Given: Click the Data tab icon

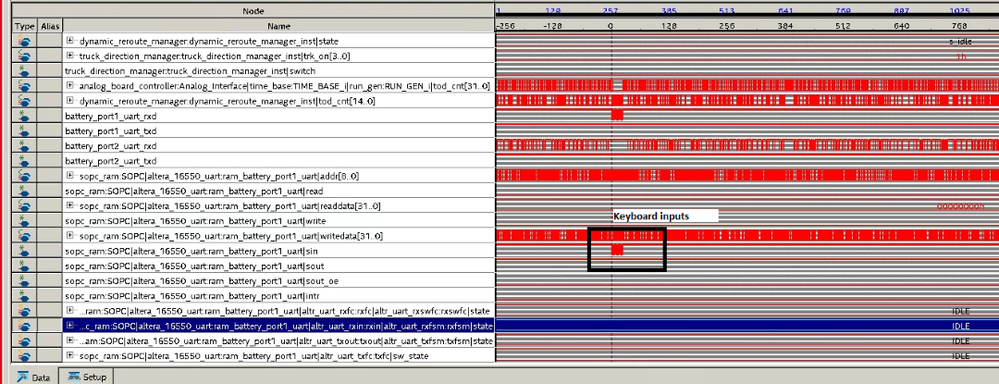Looking at the screenshot, I should pyautogui.click(x=23, y=376).
